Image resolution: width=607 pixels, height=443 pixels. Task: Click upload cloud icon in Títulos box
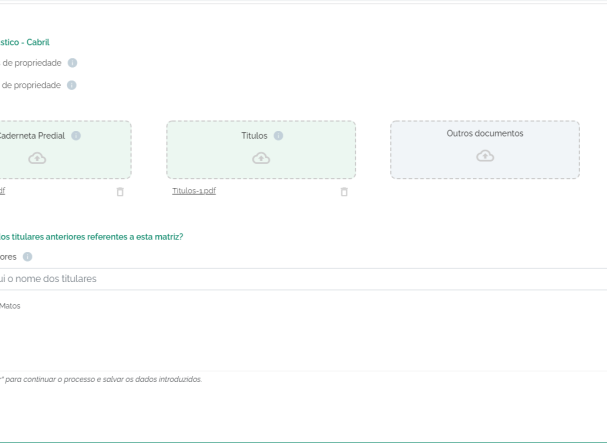(261, 158)
